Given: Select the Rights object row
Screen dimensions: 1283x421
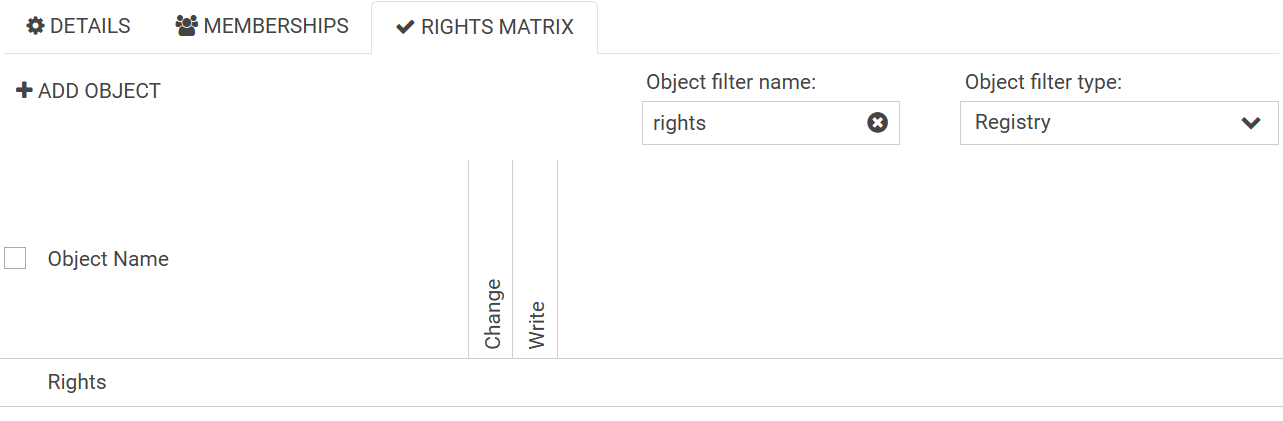Looking at the screenshot, I should pyautogui.click(x=77, y=383).
